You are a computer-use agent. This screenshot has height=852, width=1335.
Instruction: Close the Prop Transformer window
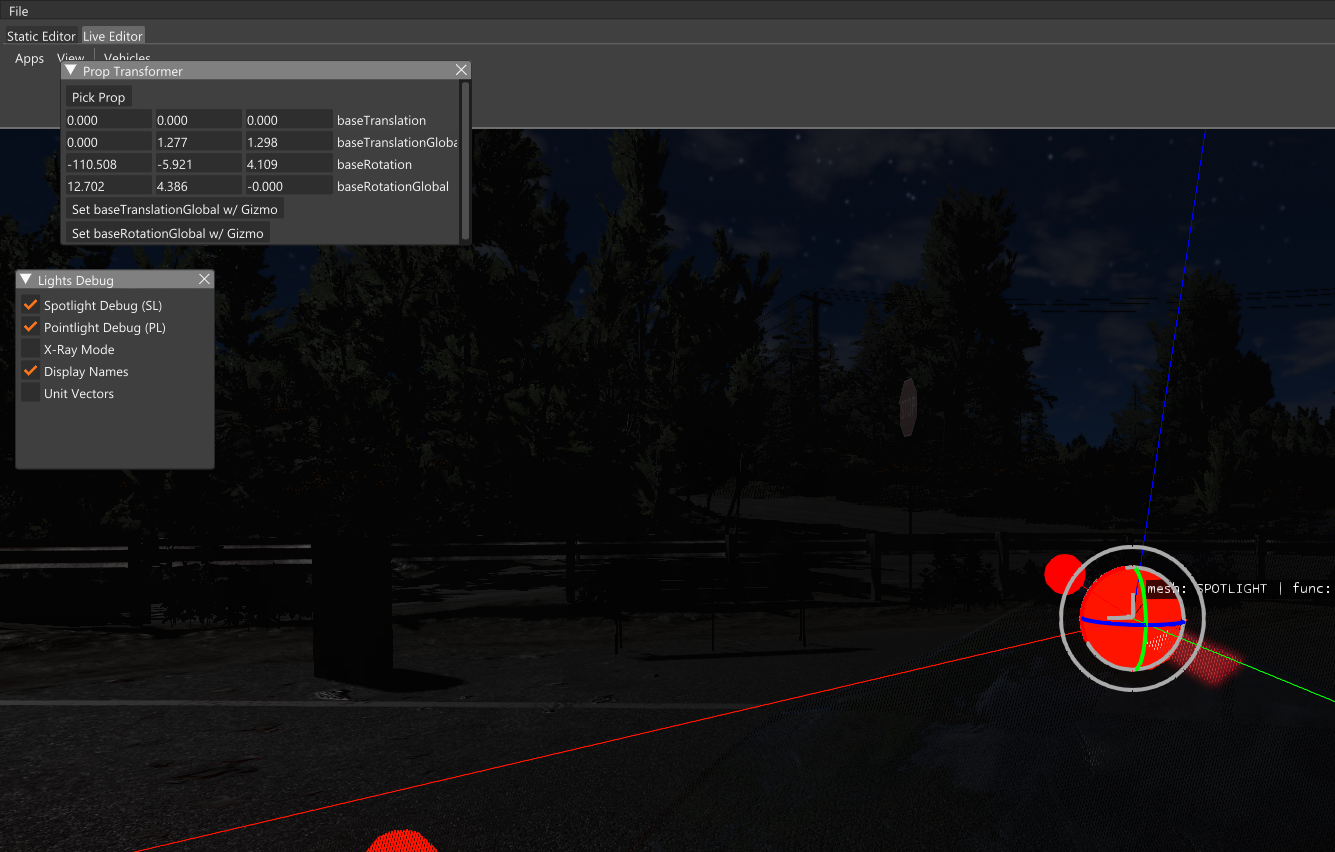coord(461,71)
